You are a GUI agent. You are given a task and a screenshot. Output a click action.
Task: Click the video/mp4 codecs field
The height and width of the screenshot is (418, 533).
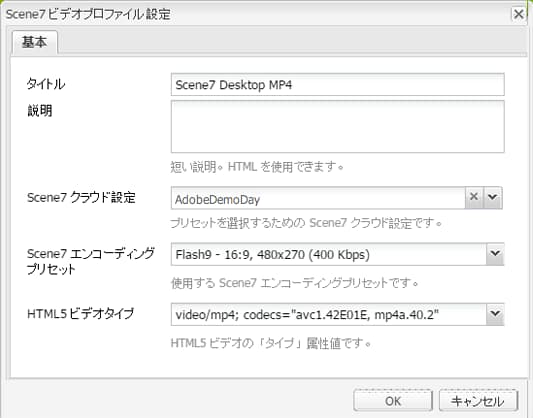(x=328, y=314)
